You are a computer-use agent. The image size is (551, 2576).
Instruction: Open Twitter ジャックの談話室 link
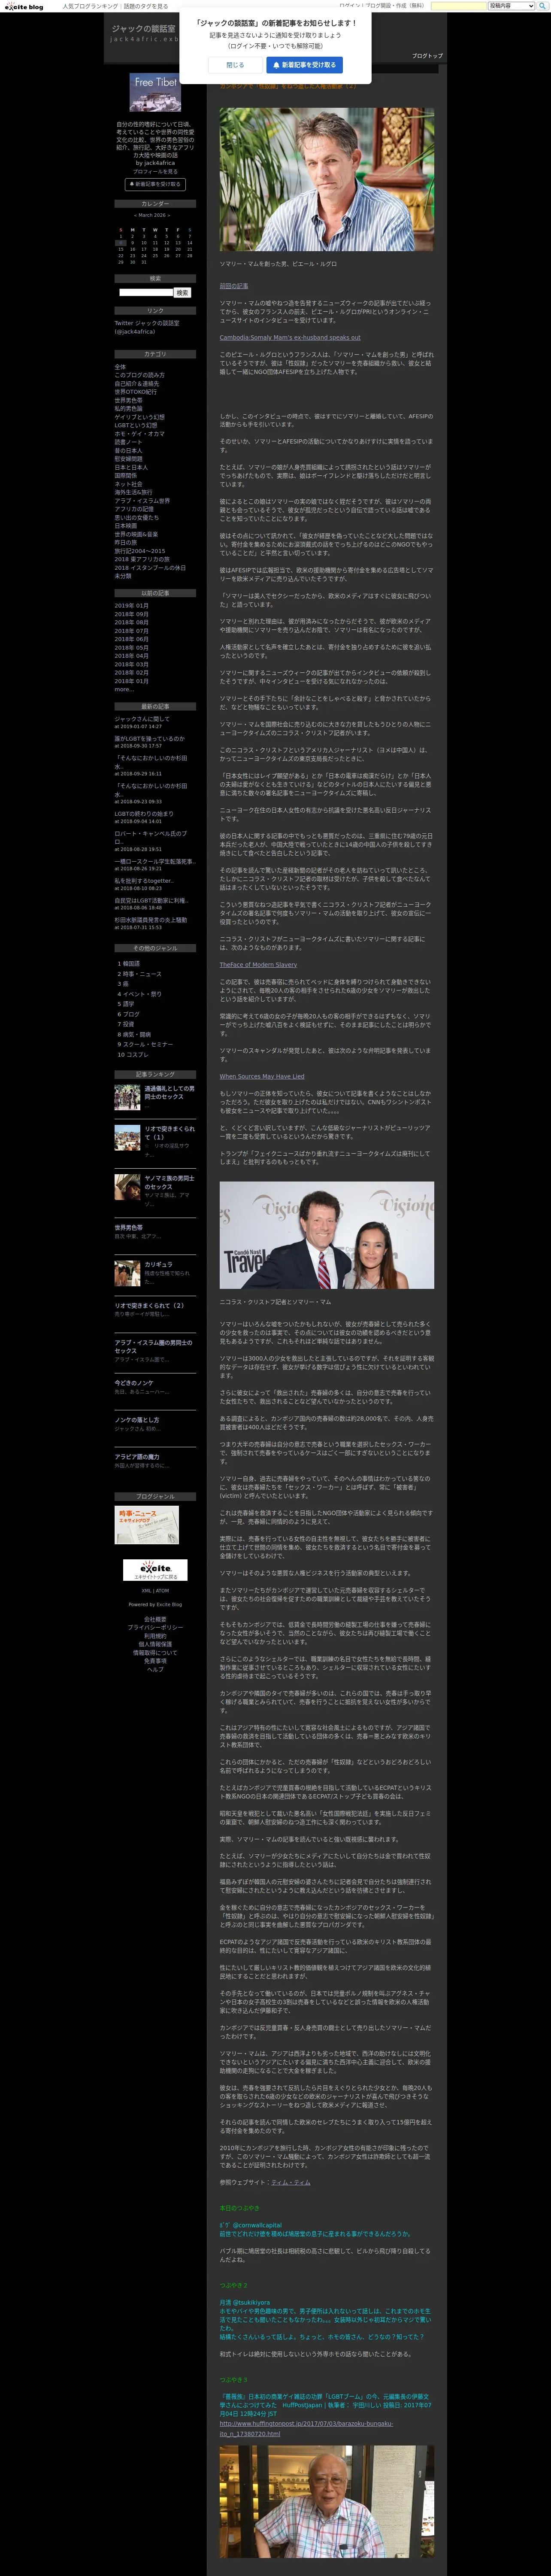(x=147, y=327)
